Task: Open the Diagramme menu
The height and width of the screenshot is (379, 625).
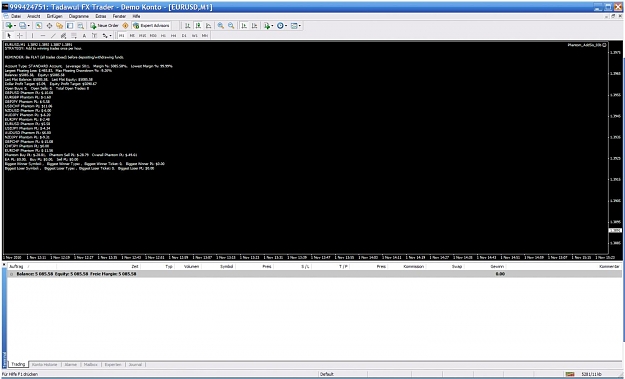Action: coord(79,16)
